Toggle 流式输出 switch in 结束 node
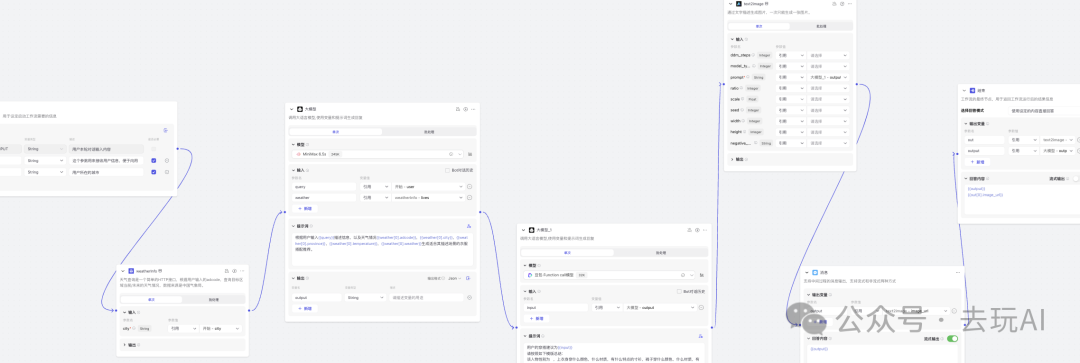The image size is (1080, 363). coord(1076,178)
